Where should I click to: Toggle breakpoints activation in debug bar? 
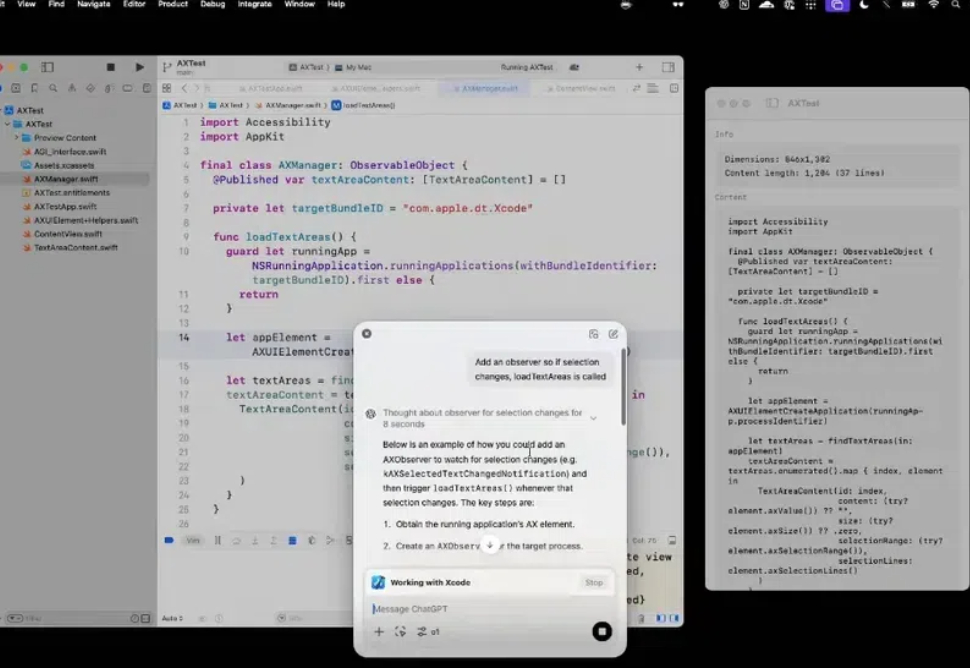(169, 541)
